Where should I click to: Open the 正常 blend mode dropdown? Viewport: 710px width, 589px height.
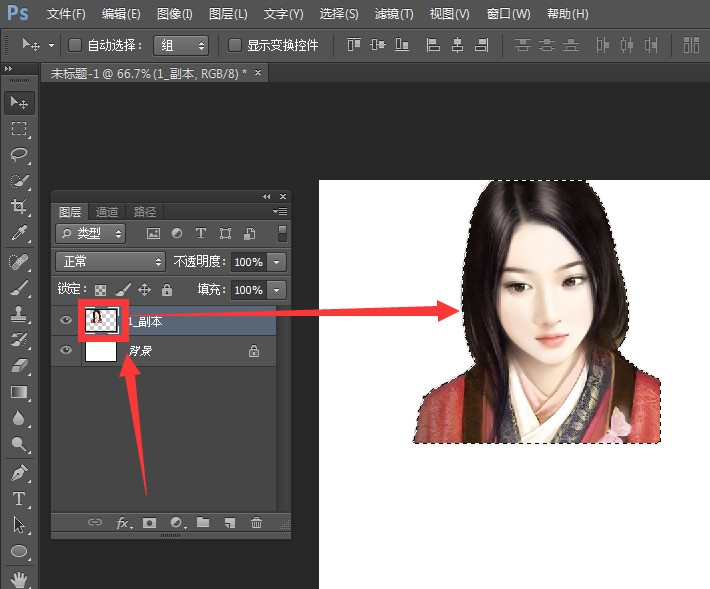click(x=110, y=262)
